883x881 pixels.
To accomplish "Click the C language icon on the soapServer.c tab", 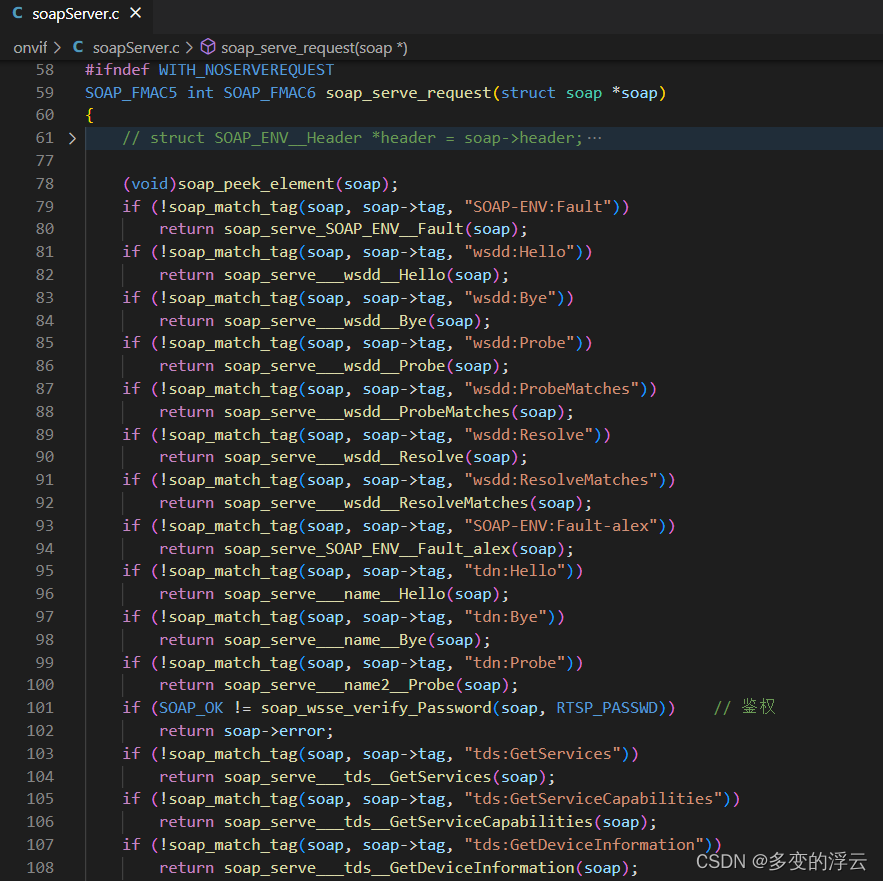I will tap(17, 14).
